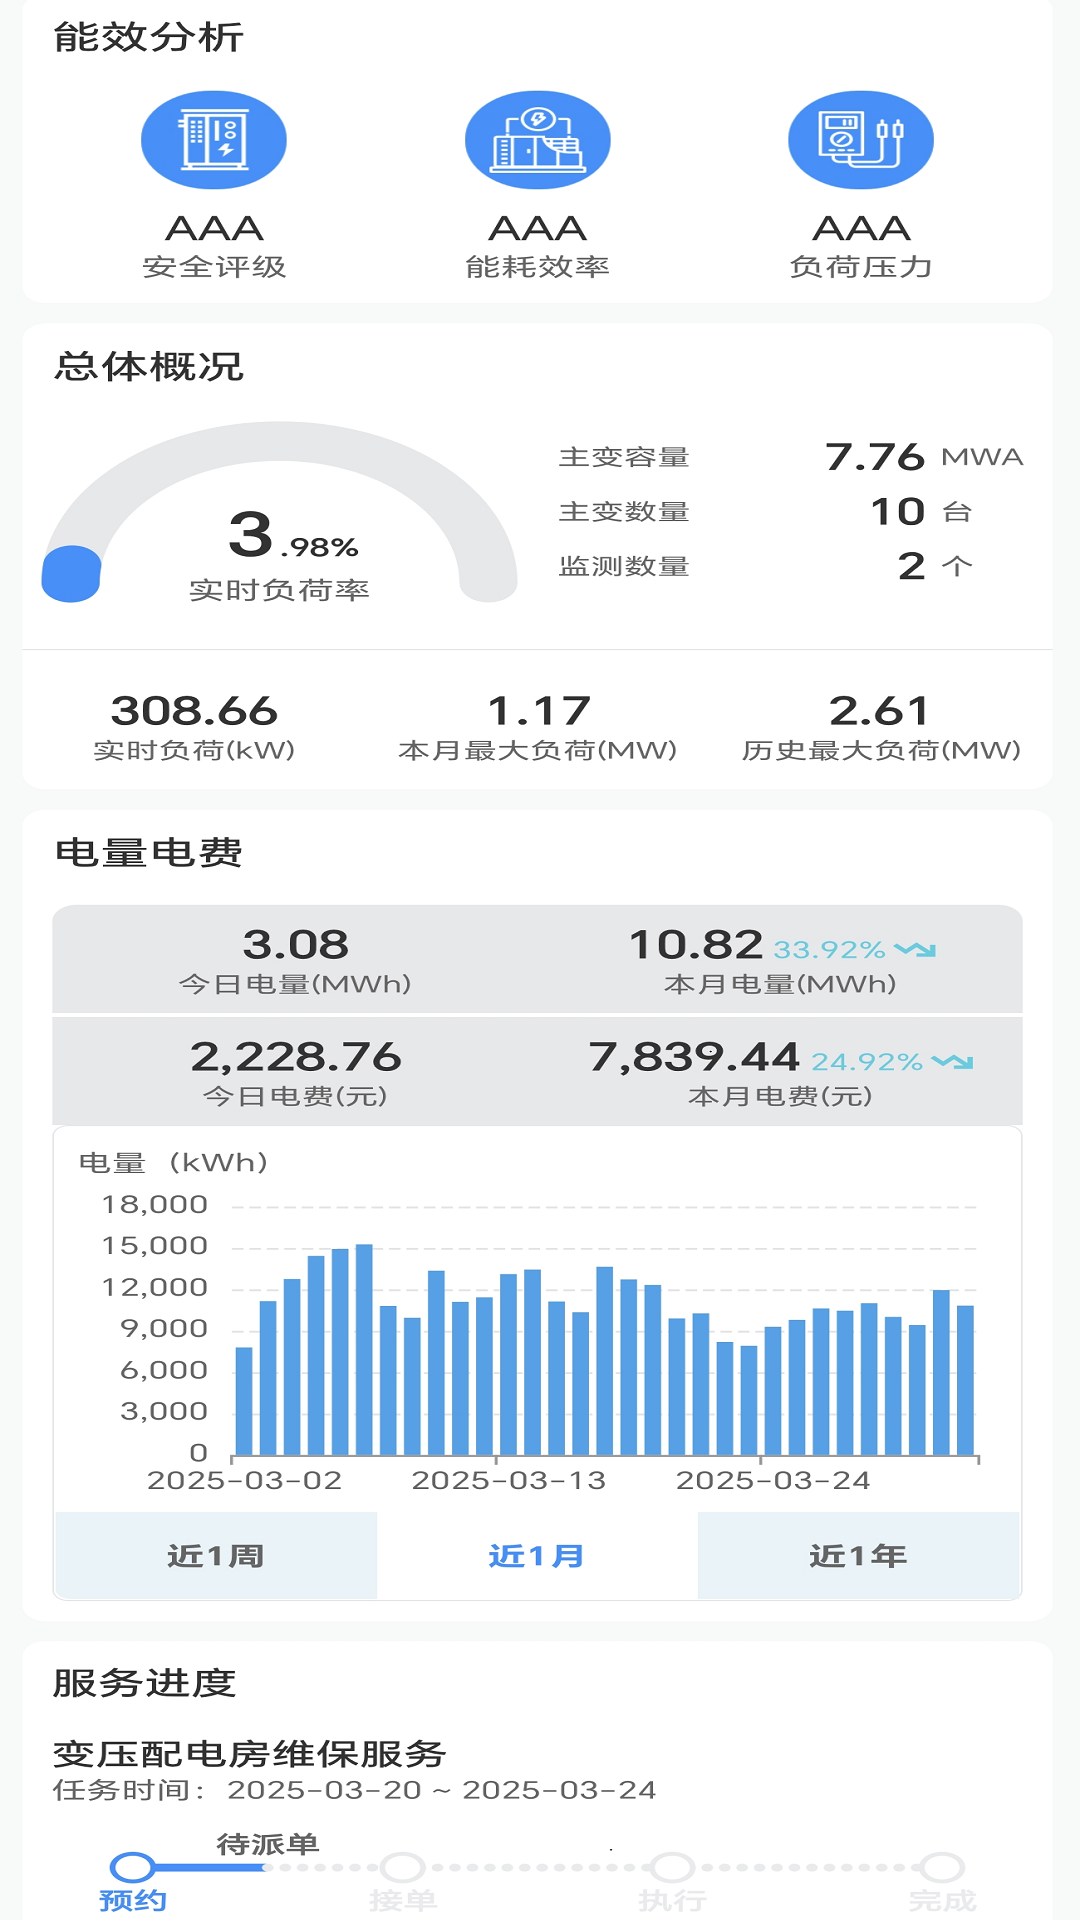1080x1920 pixels.
Task: Tap the 主变容量 7.76 MWA row
Action: [x=790, y=457]
